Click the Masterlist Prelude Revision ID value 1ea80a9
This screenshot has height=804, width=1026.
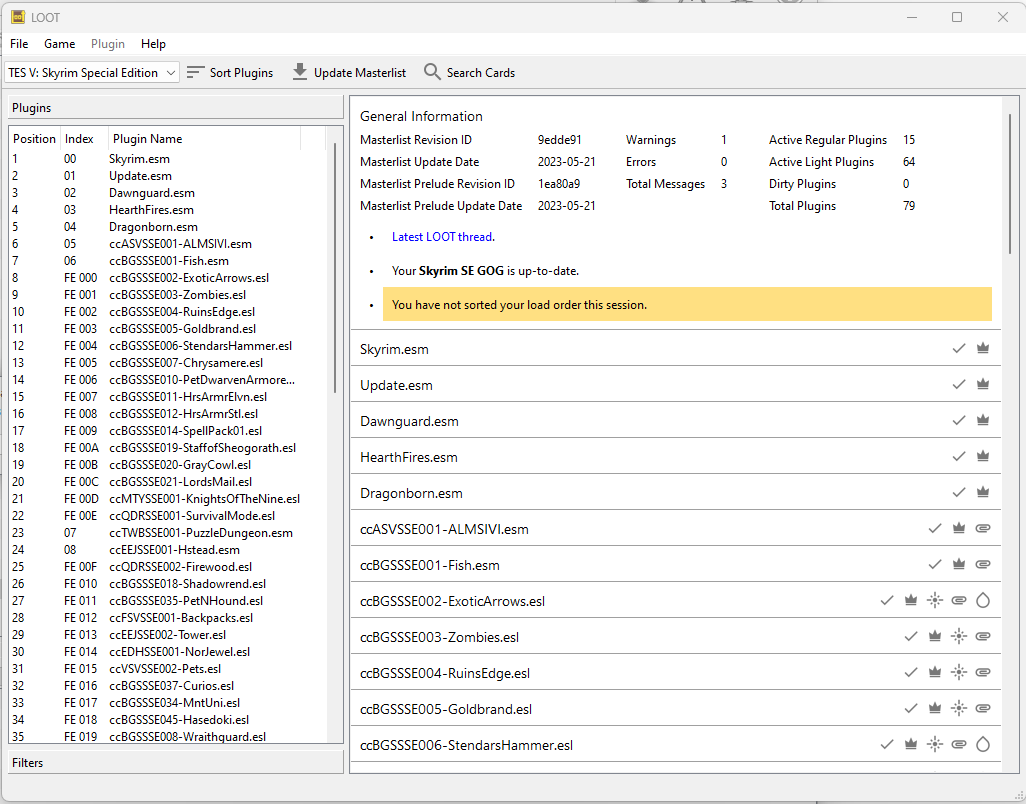559,184
